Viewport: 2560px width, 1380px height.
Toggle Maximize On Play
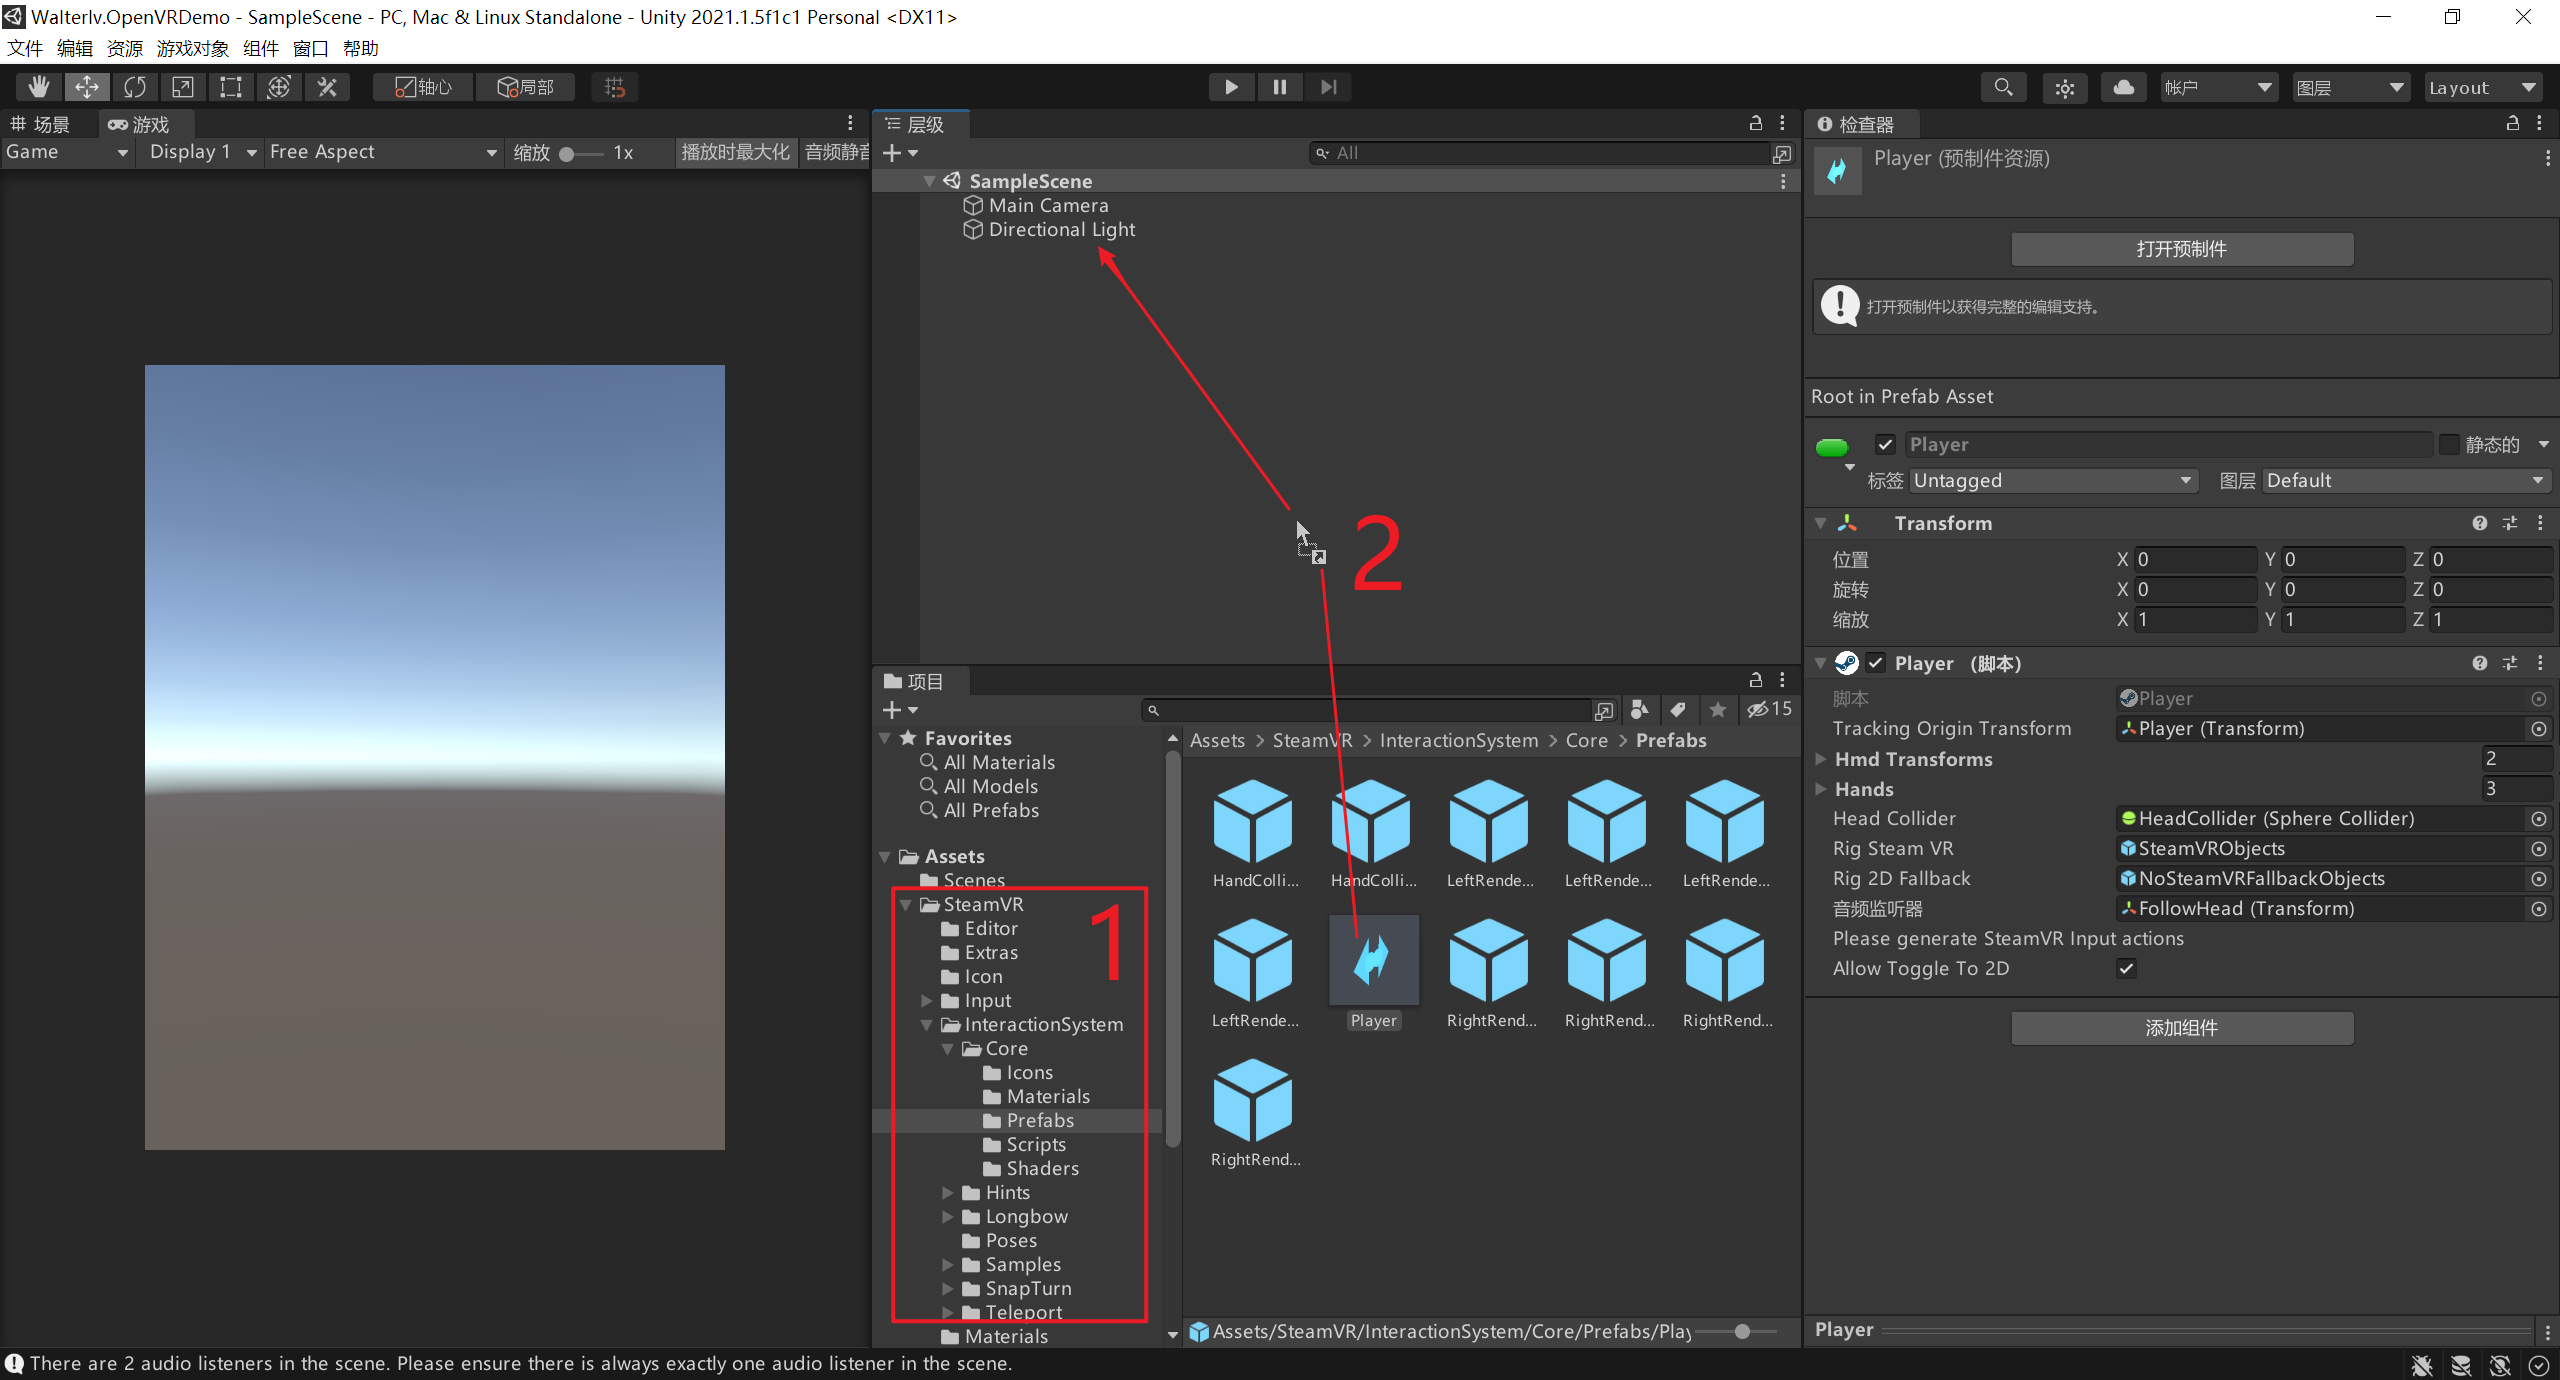point(735,152)
